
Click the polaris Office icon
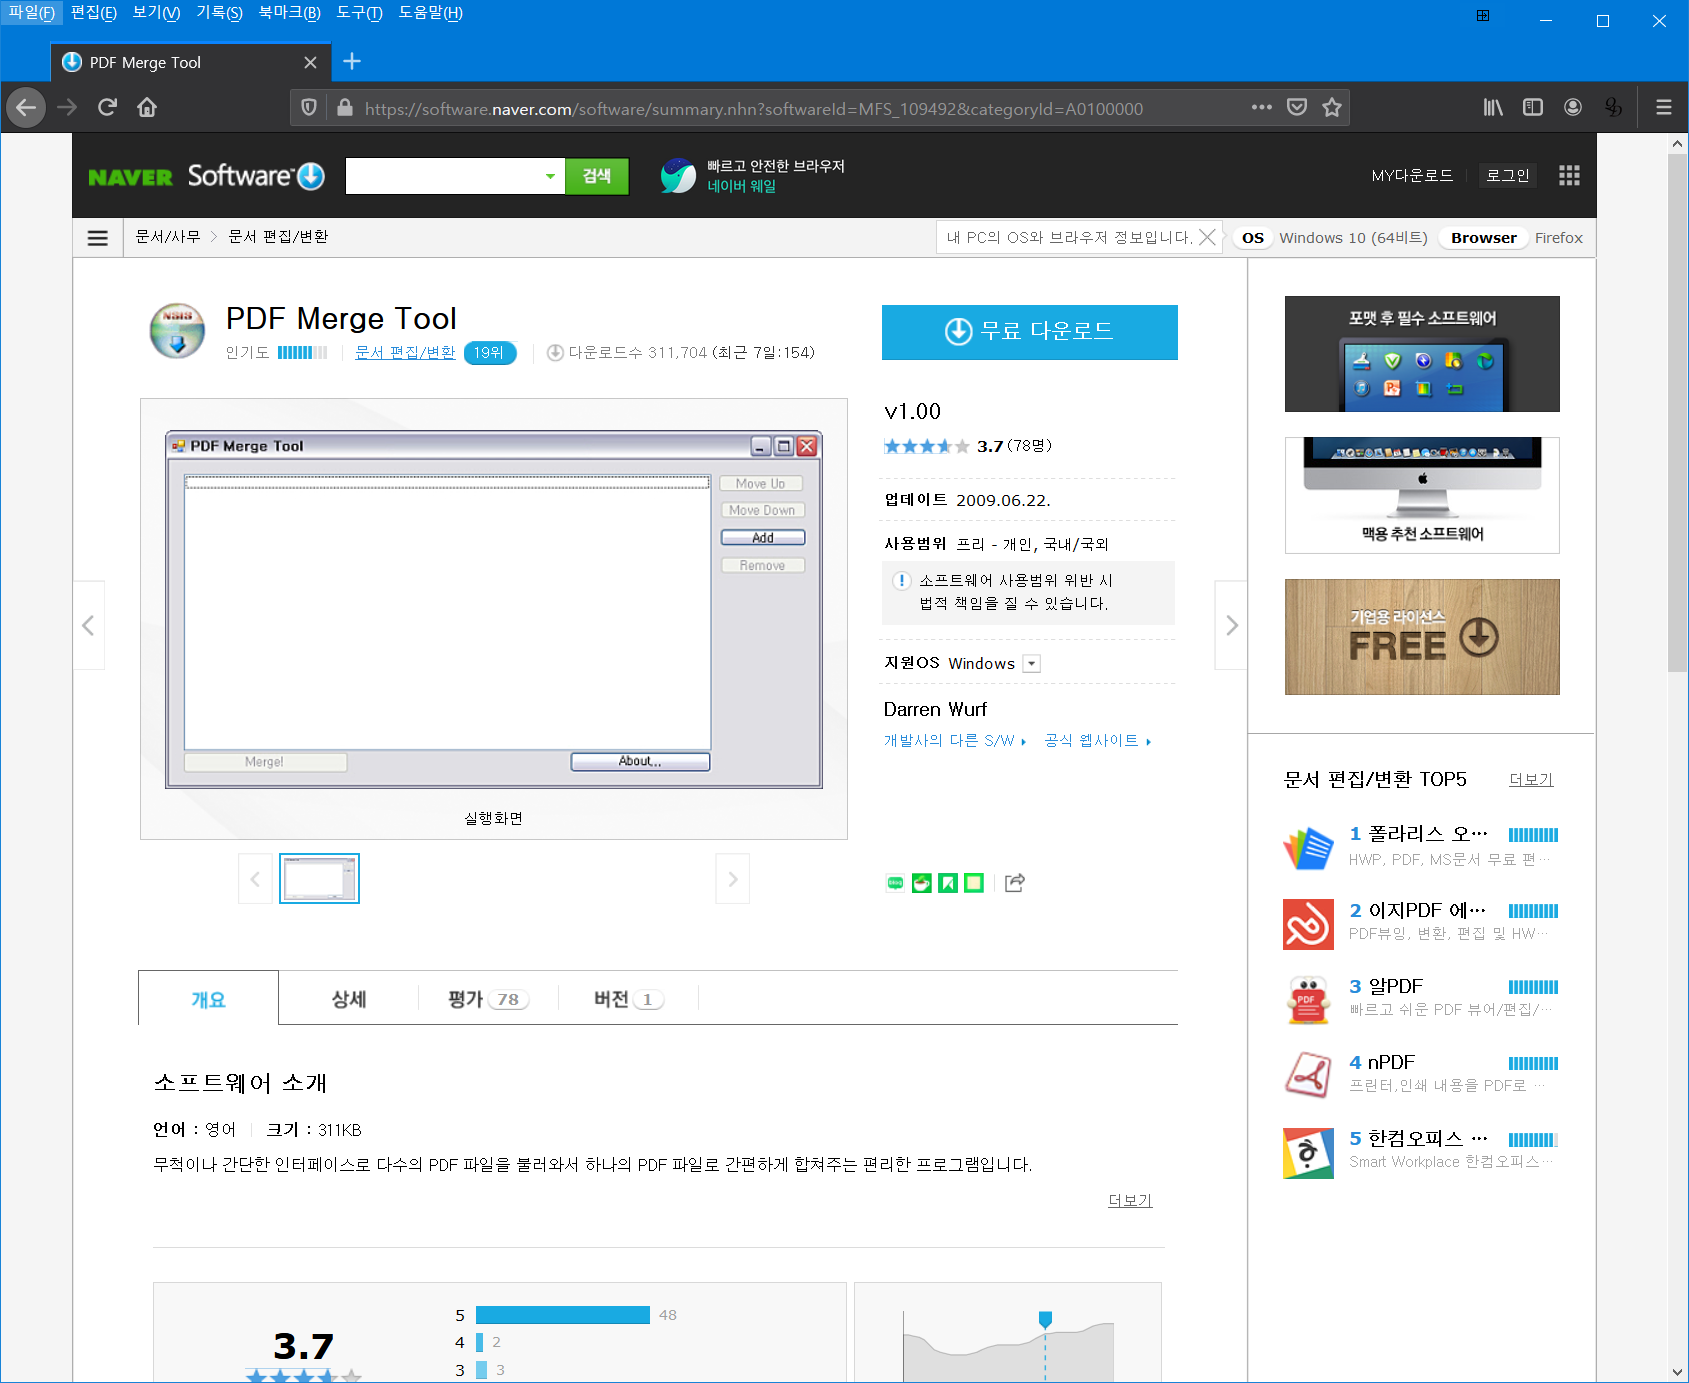click(x=1308, y=848)
